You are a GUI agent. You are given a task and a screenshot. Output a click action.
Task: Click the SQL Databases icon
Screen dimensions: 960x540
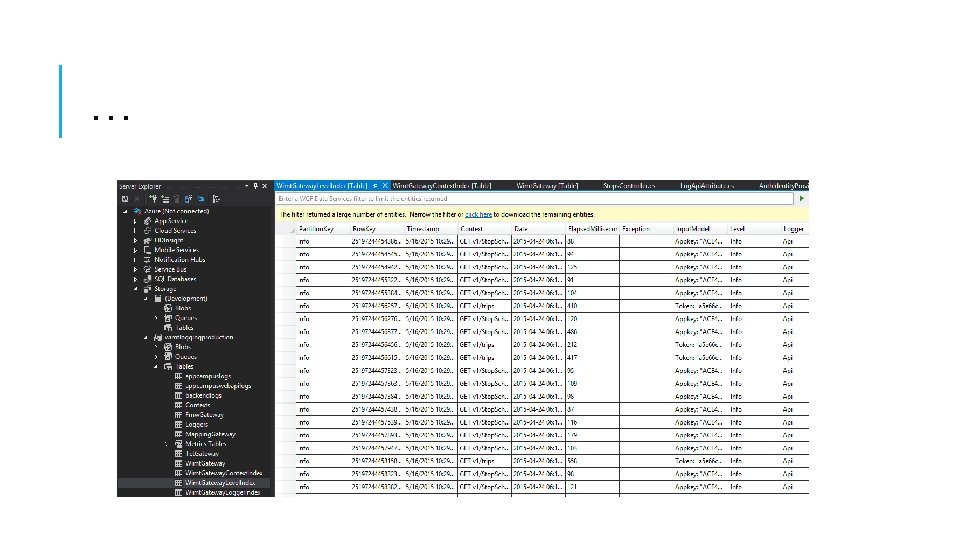[147, 279]
